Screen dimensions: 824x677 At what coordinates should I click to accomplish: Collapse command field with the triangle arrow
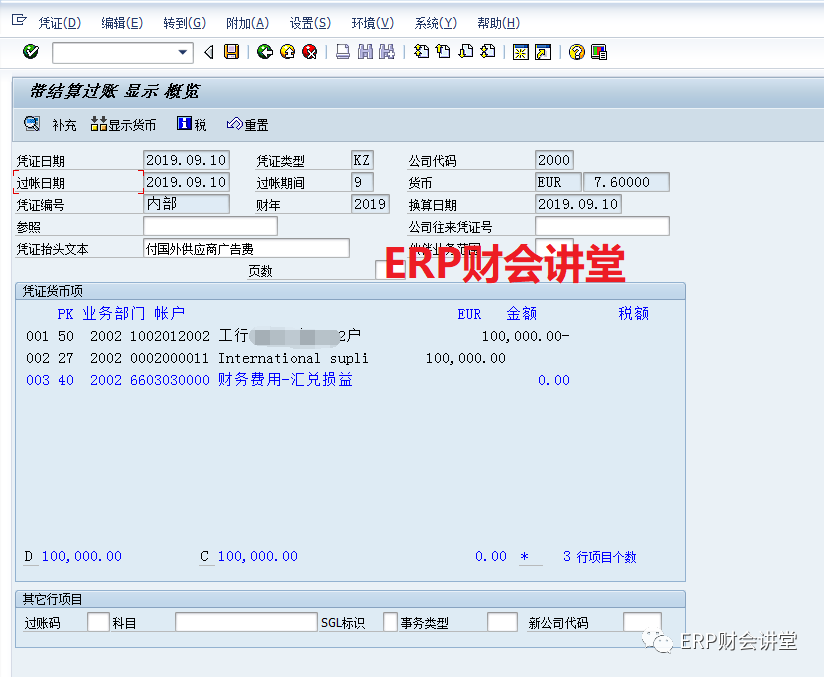pyautogui.click(x=209, y=52)
